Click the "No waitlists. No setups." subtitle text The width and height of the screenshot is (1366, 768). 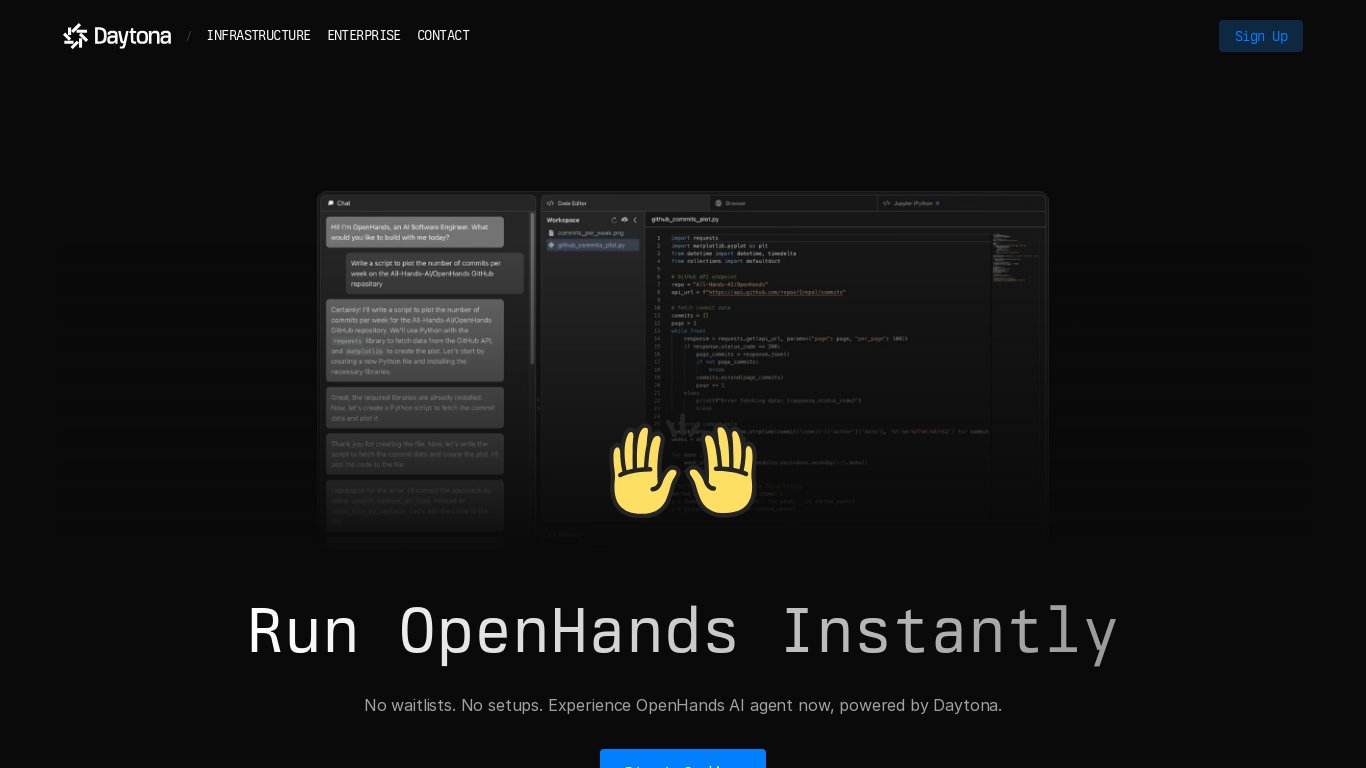(x=683, y=705)
